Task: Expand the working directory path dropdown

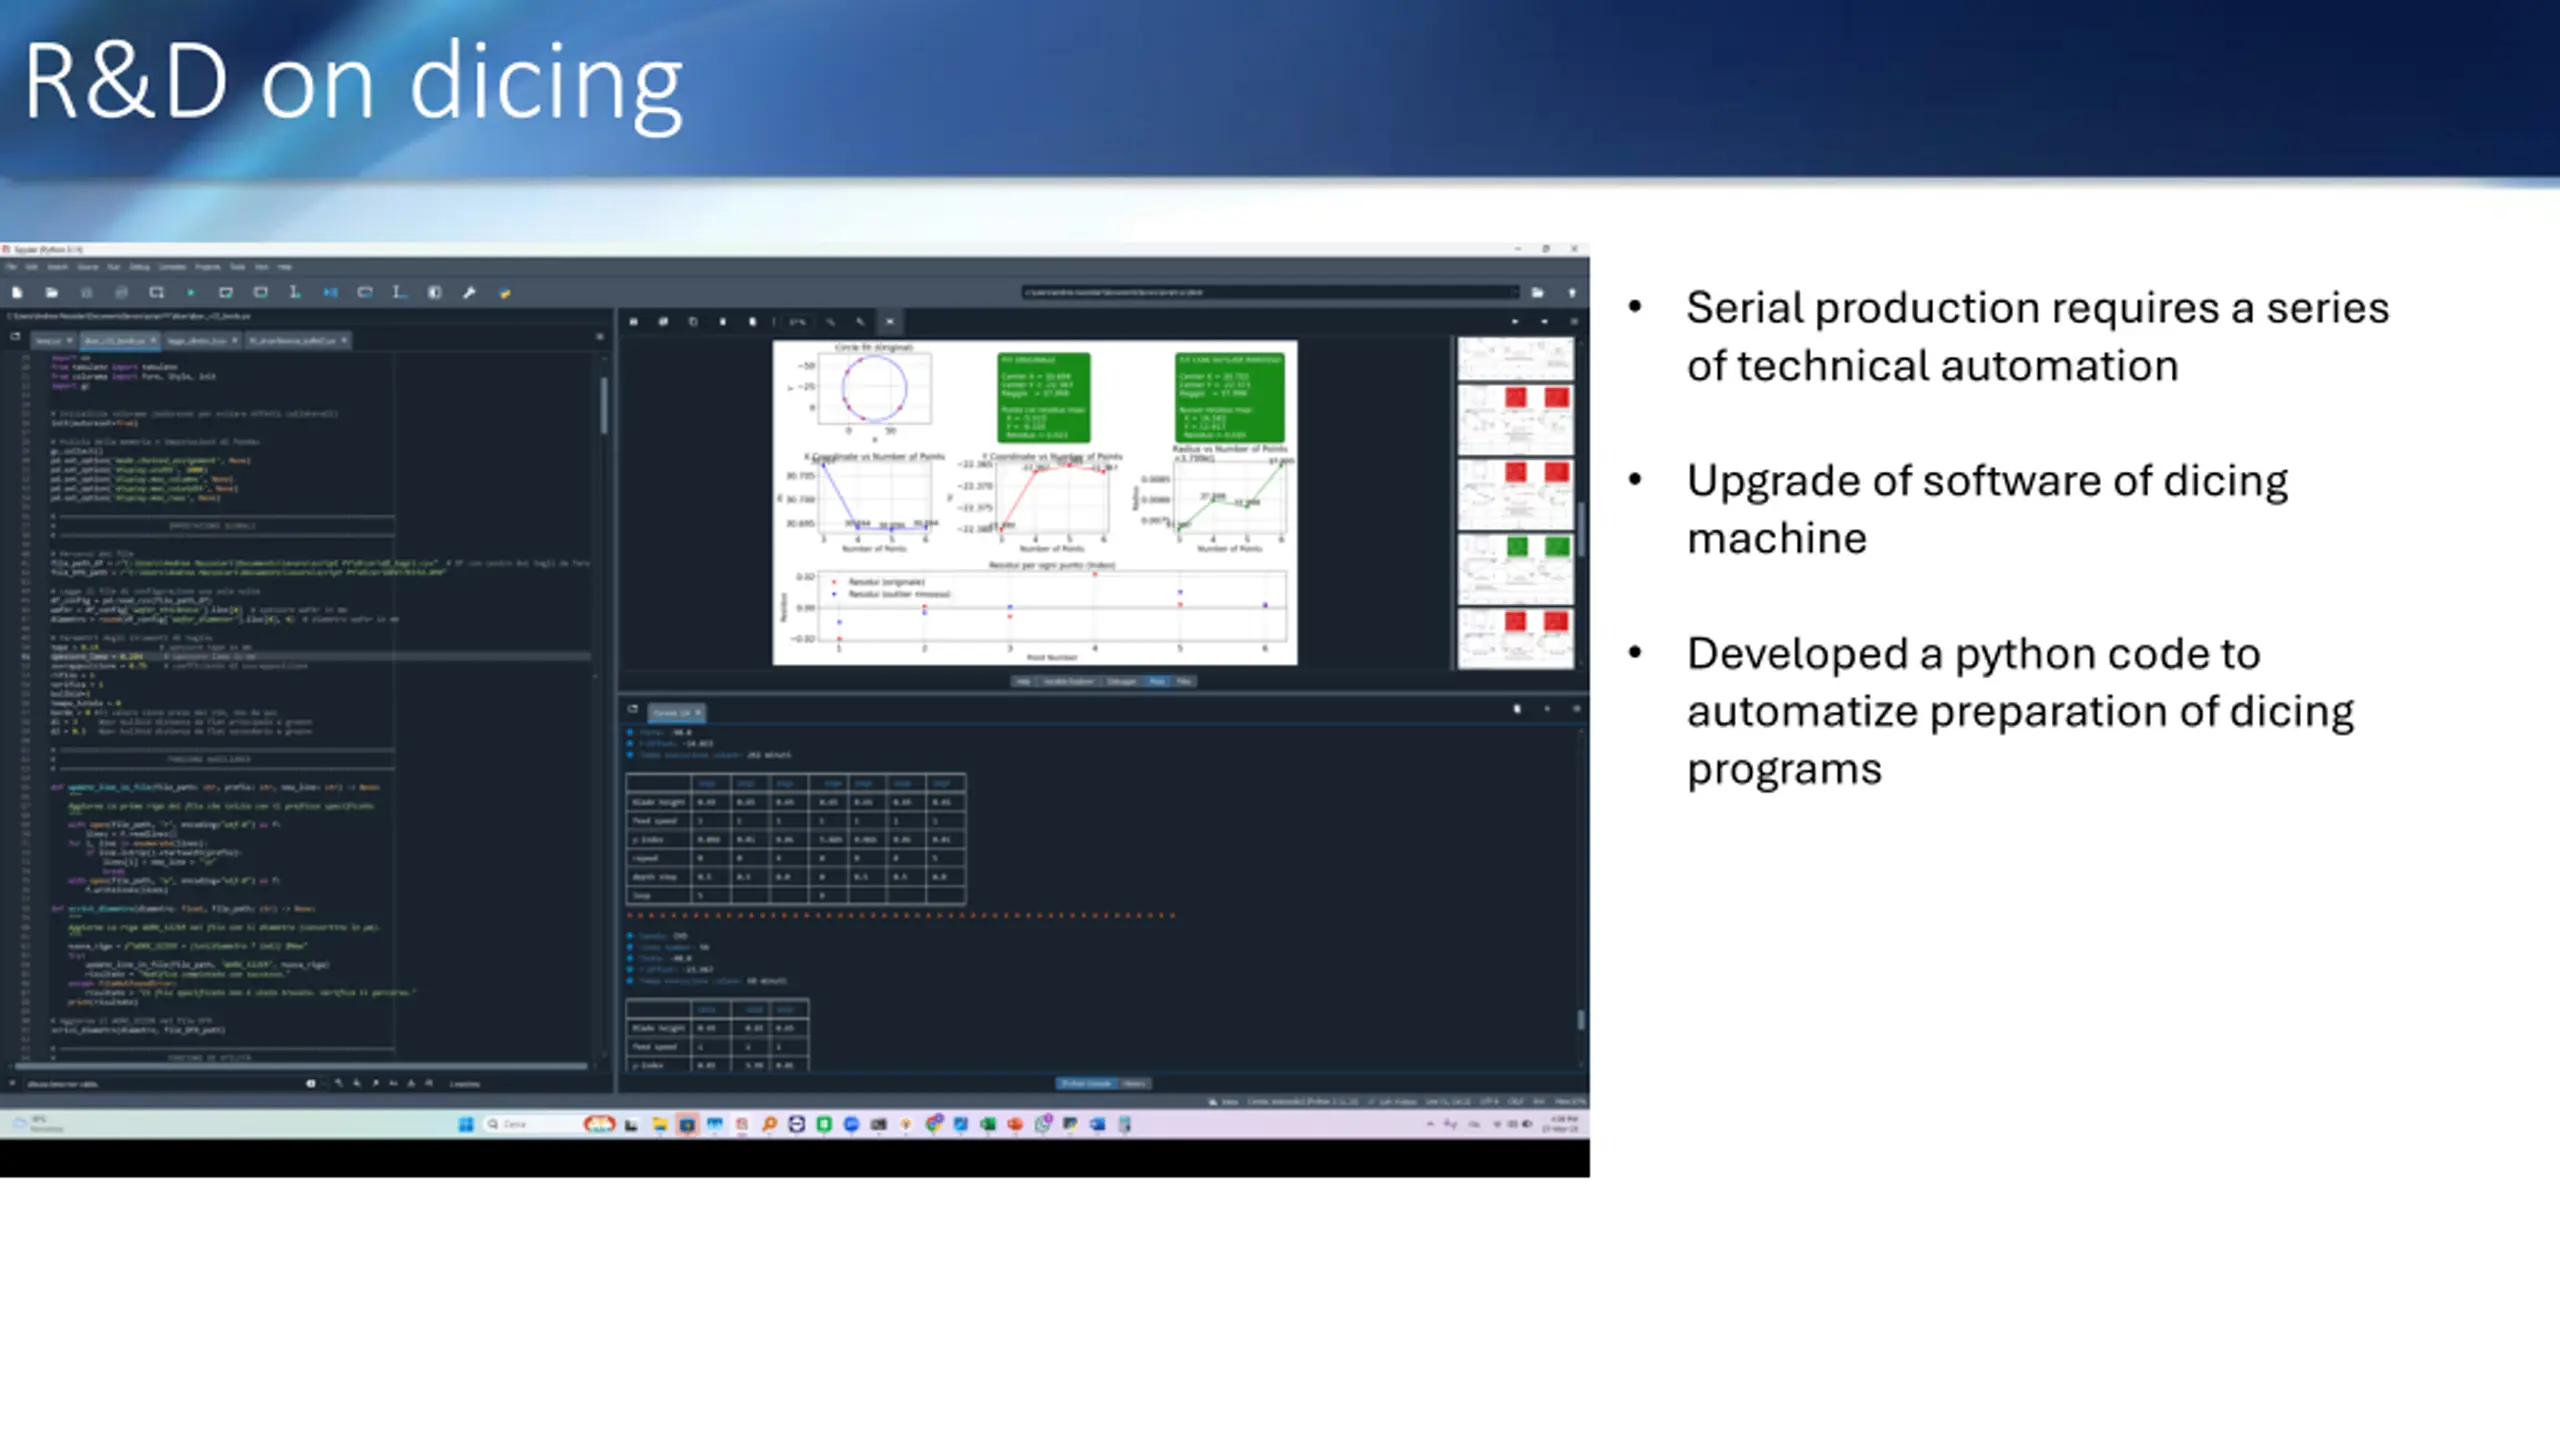Action: pyautogui.click(x=1514, y=293)
